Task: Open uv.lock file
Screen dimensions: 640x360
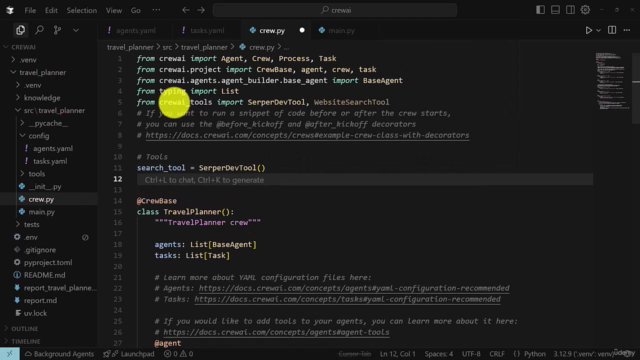Action: [35, 313]
